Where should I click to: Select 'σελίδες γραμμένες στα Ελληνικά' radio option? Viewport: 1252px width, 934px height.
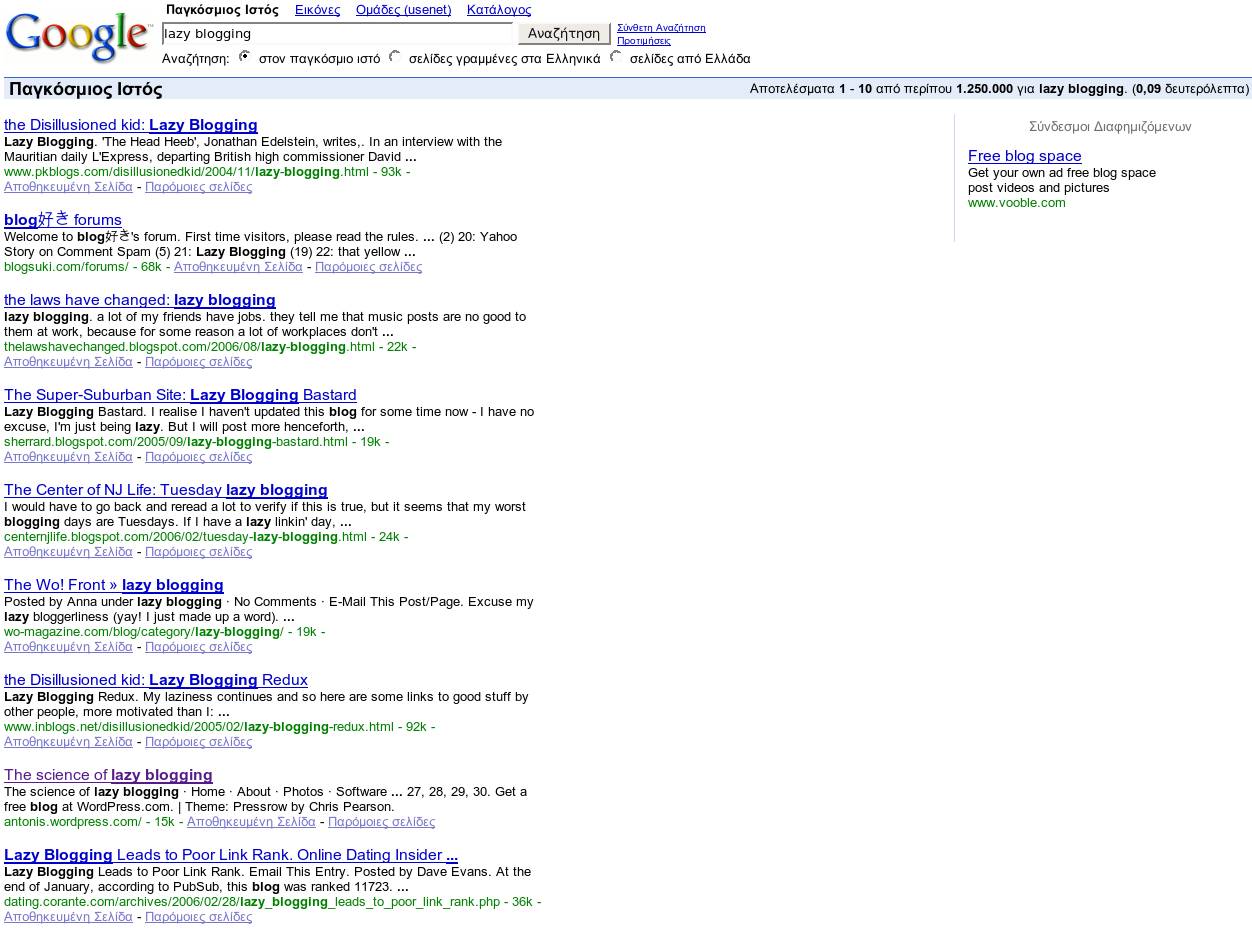pyautogui.click(x=395, y=57)
